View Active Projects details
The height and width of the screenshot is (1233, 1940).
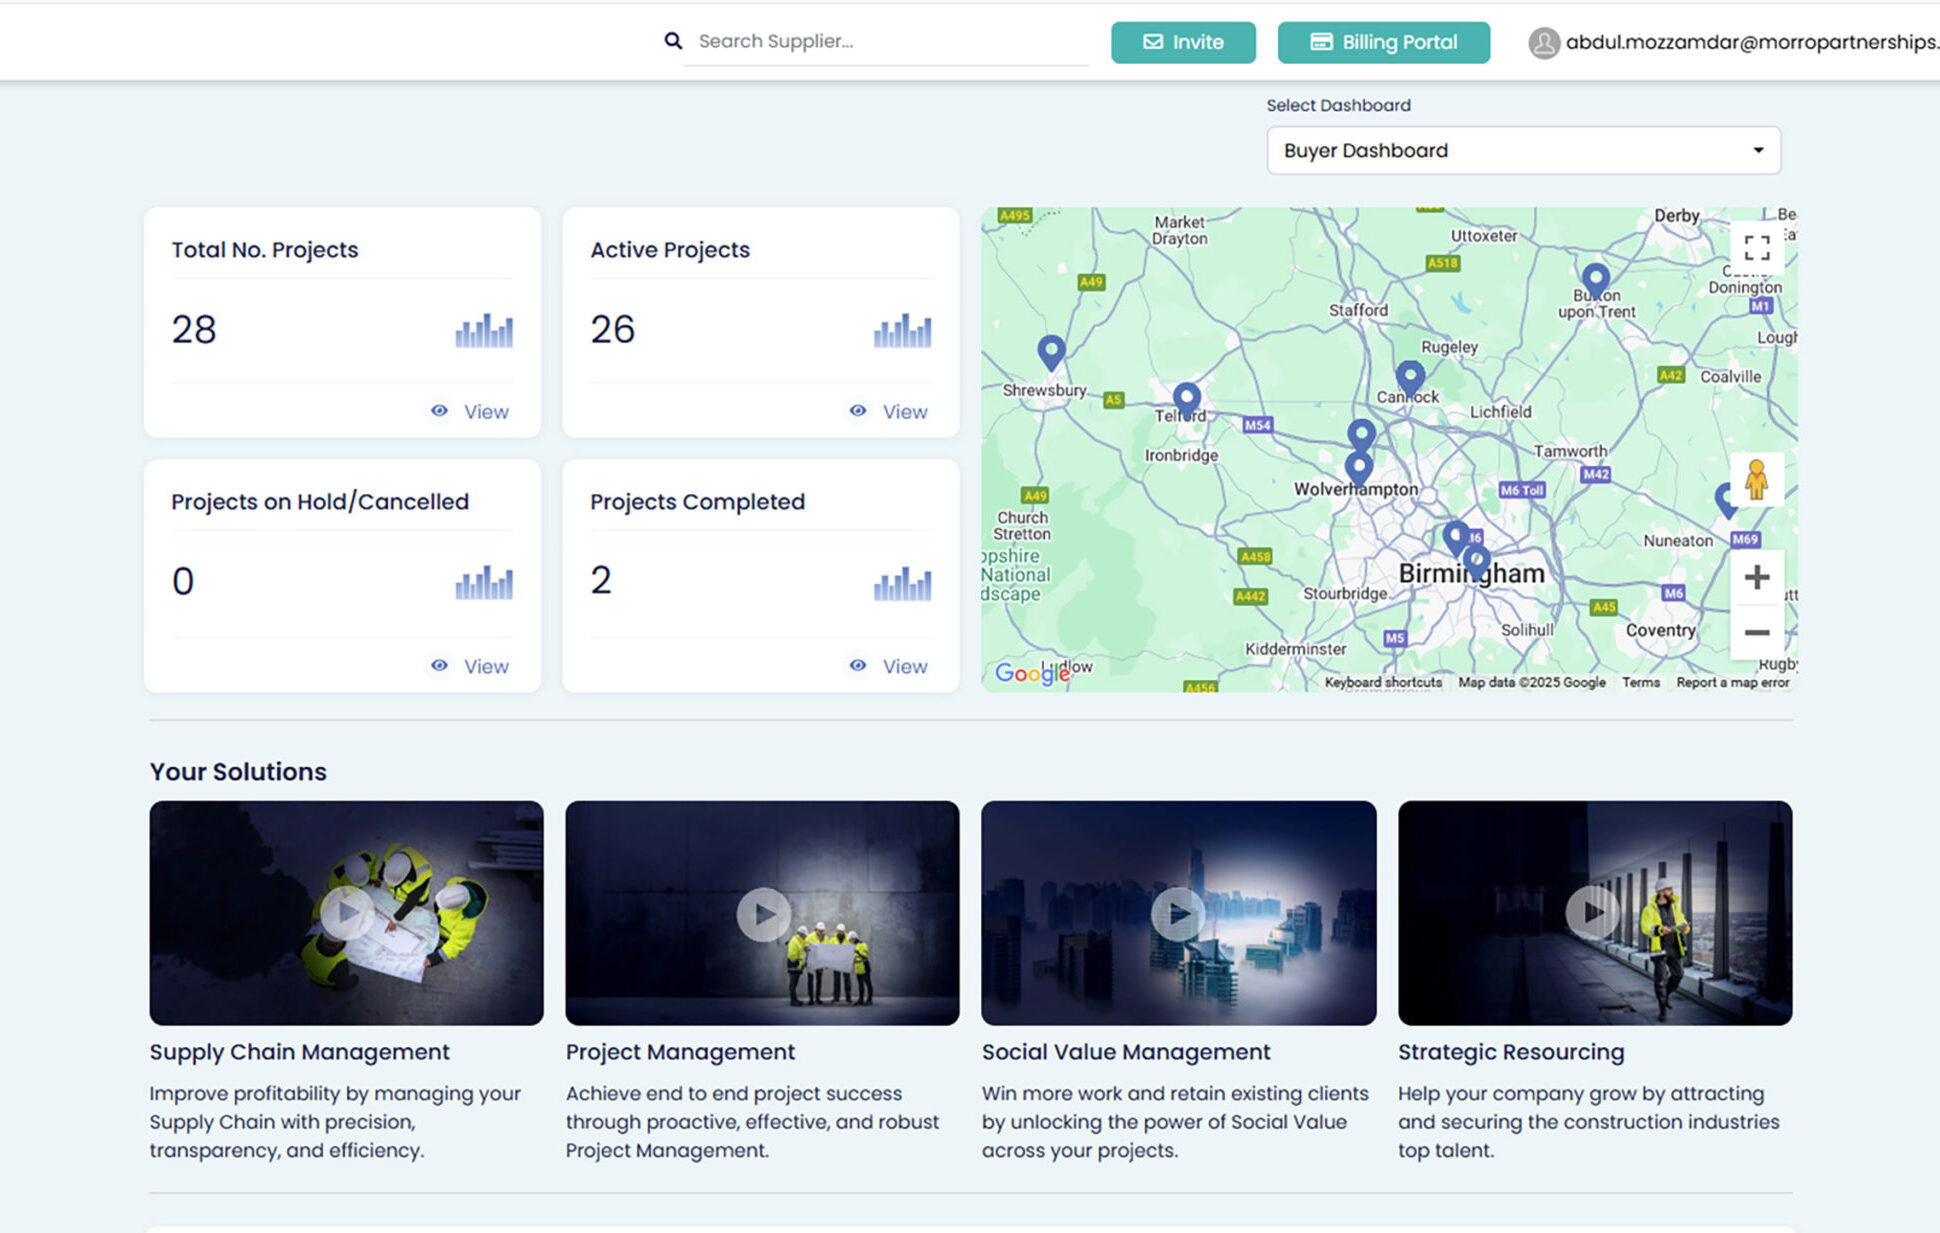(889, 412)
